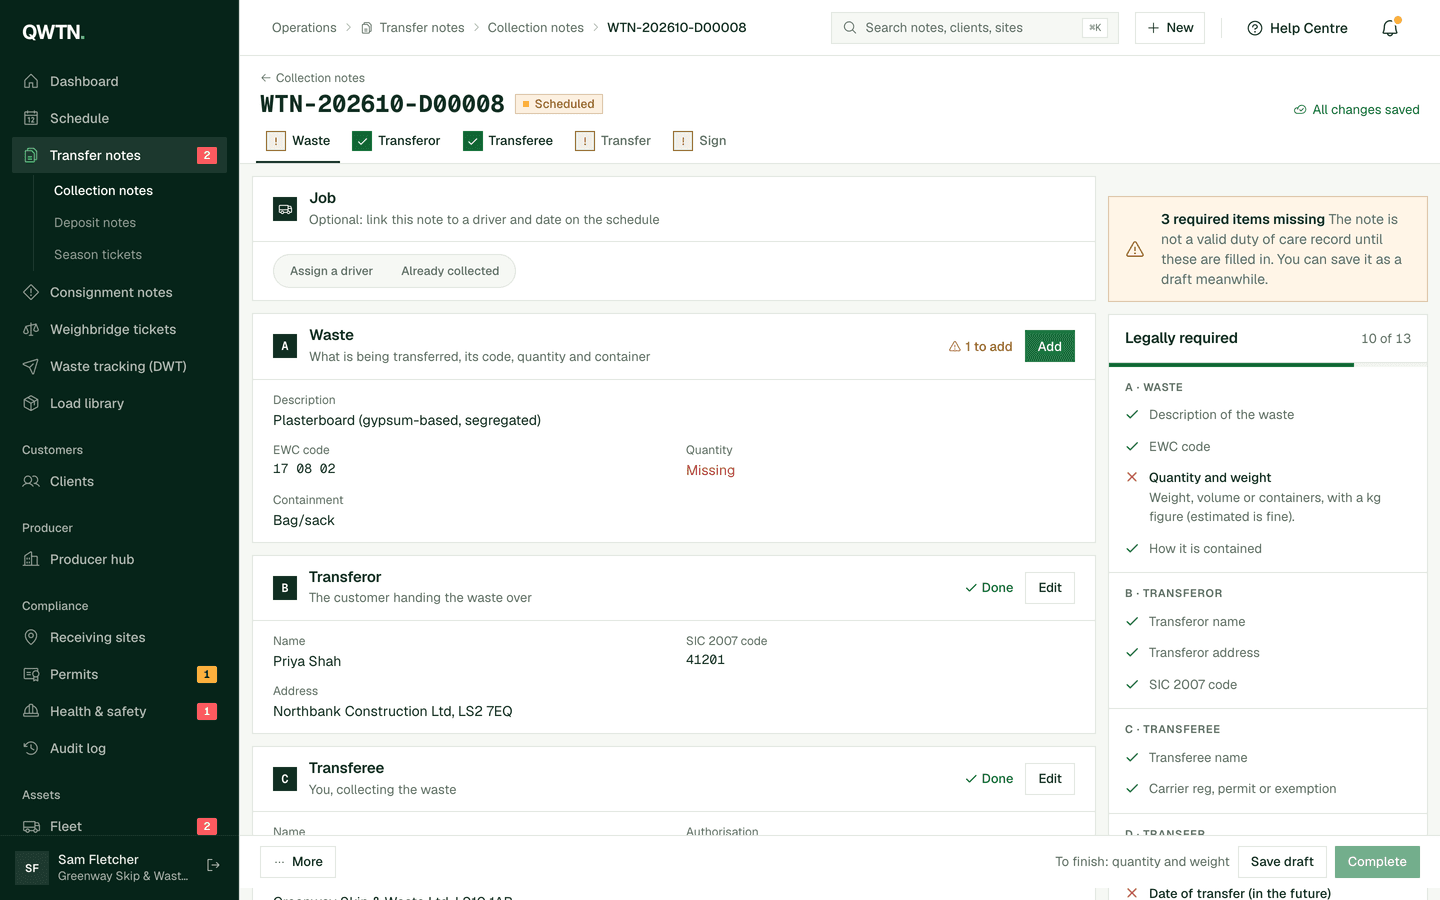
Task: Click the QWTN logo
Action: [54, 32]
